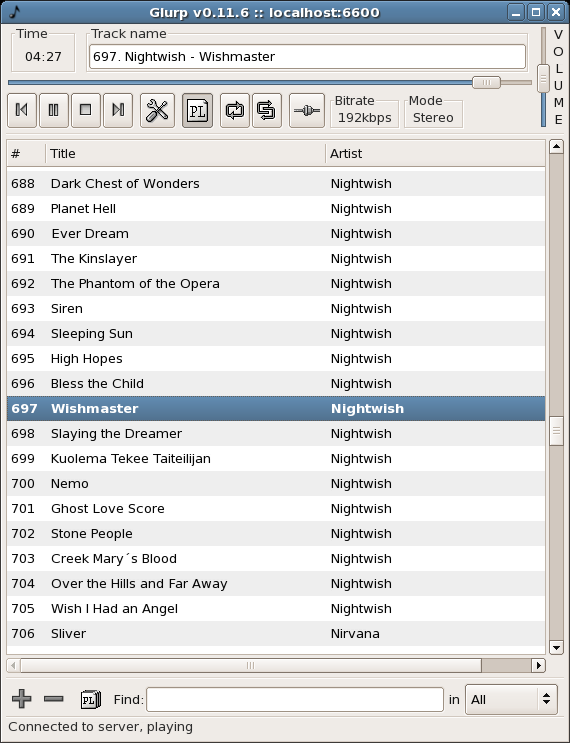Select the song Ghost Love Score

276,508
